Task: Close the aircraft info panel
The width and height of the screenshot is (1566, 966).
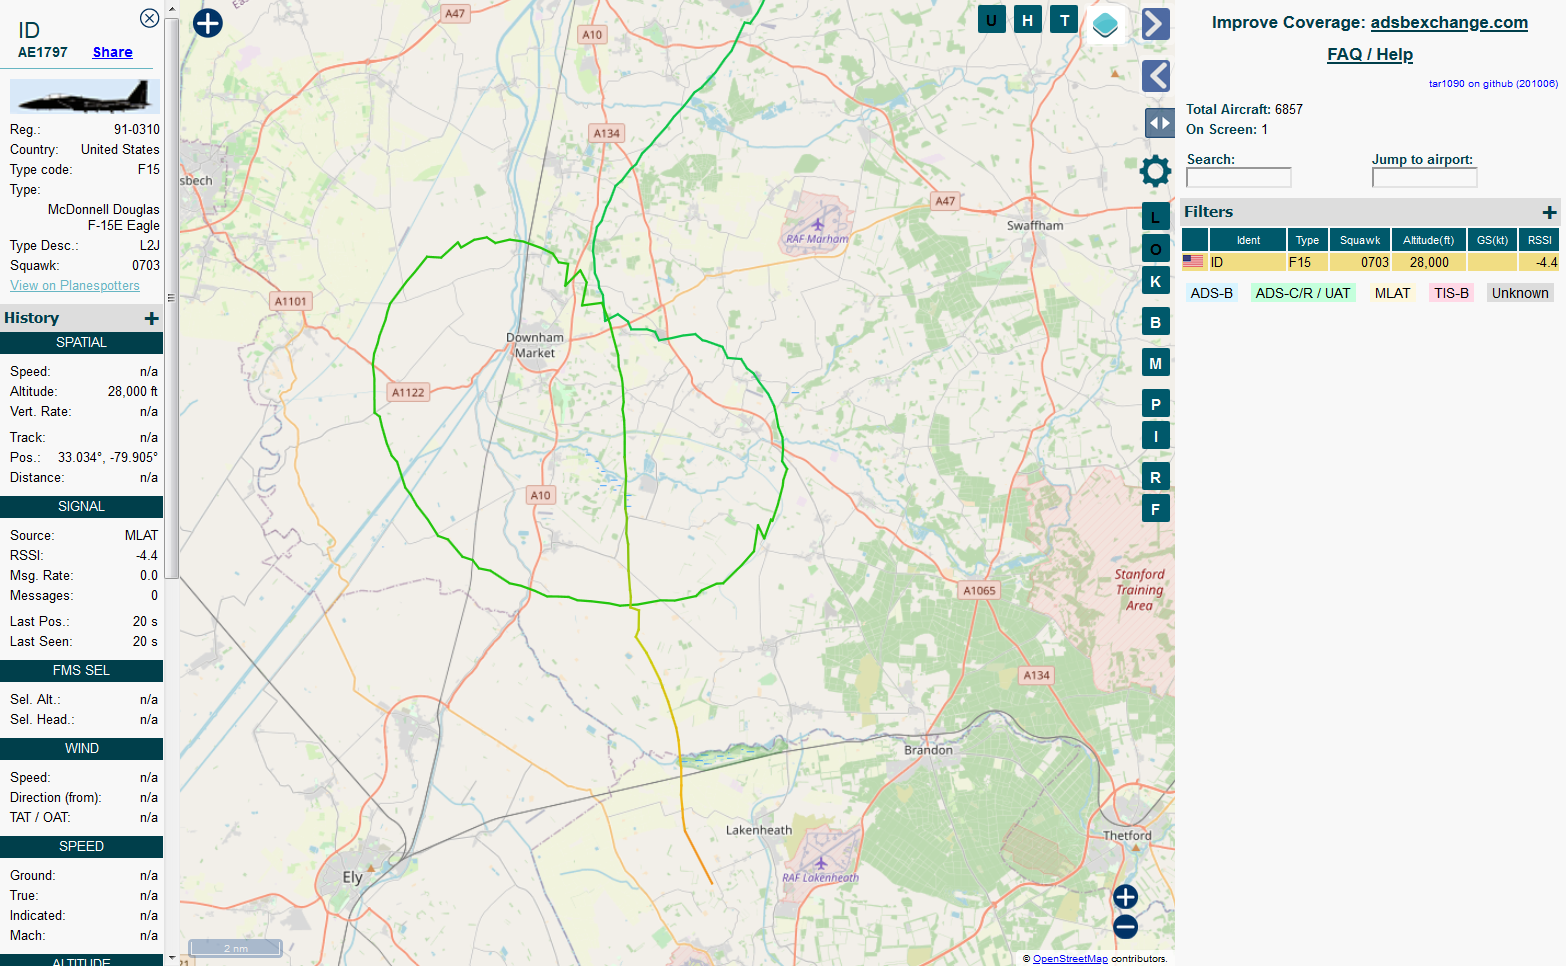Action: click(x=149, y=18)
